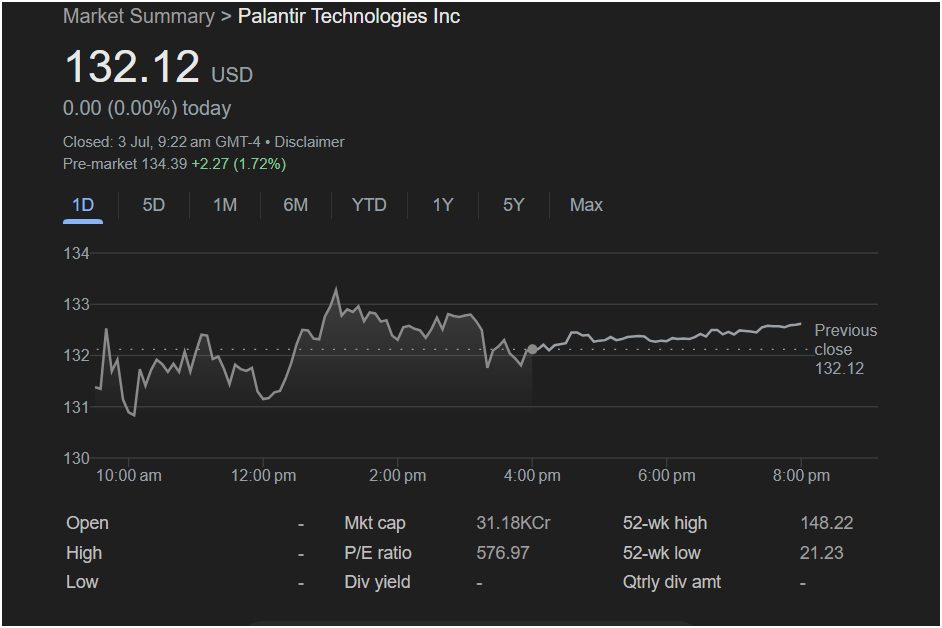The height and width of the screenshot is (628, 942).
Task: Click the 2:00 pm axis label
Action: click(x=398, y=476)
